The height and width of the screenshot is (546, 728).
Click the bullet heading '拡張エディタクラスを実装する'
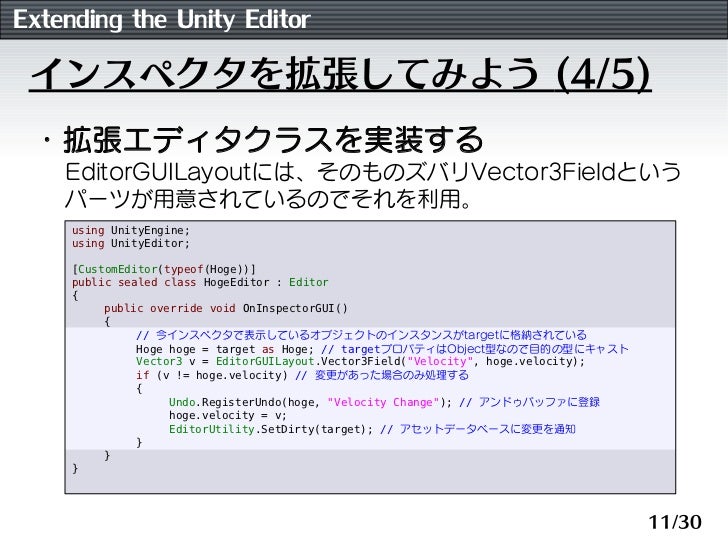coord(273,140)
